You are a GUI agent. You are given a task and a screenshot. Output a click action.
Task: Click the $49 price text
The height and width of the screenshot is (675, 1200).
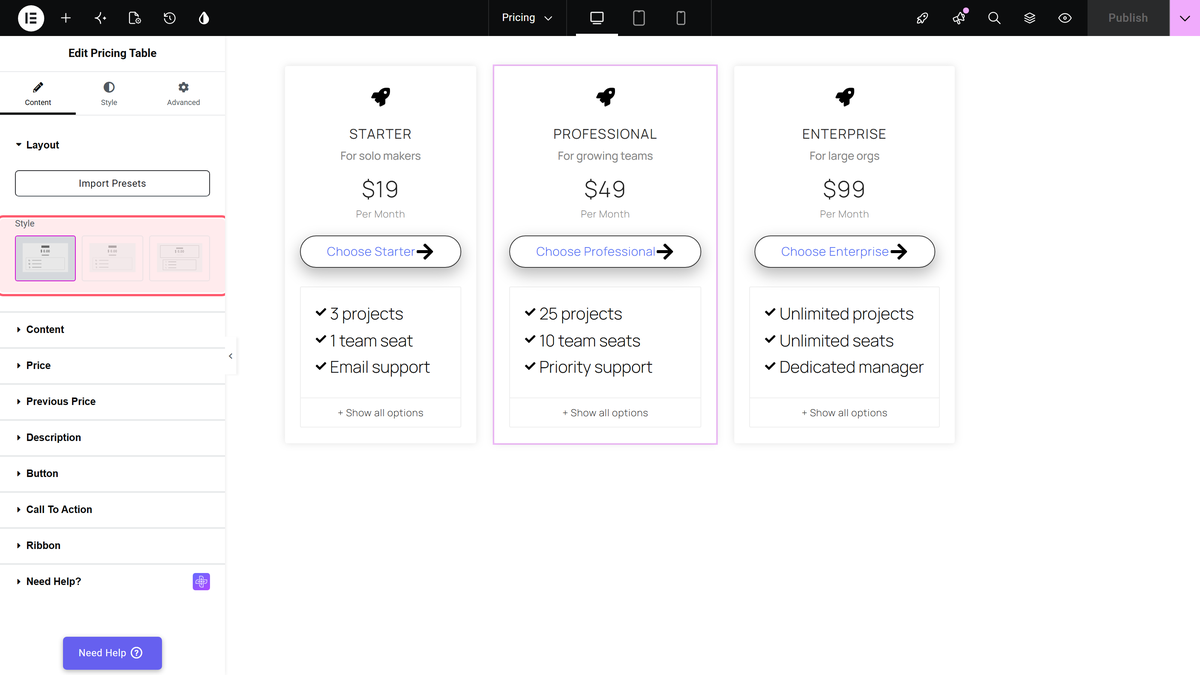point(605,189)
